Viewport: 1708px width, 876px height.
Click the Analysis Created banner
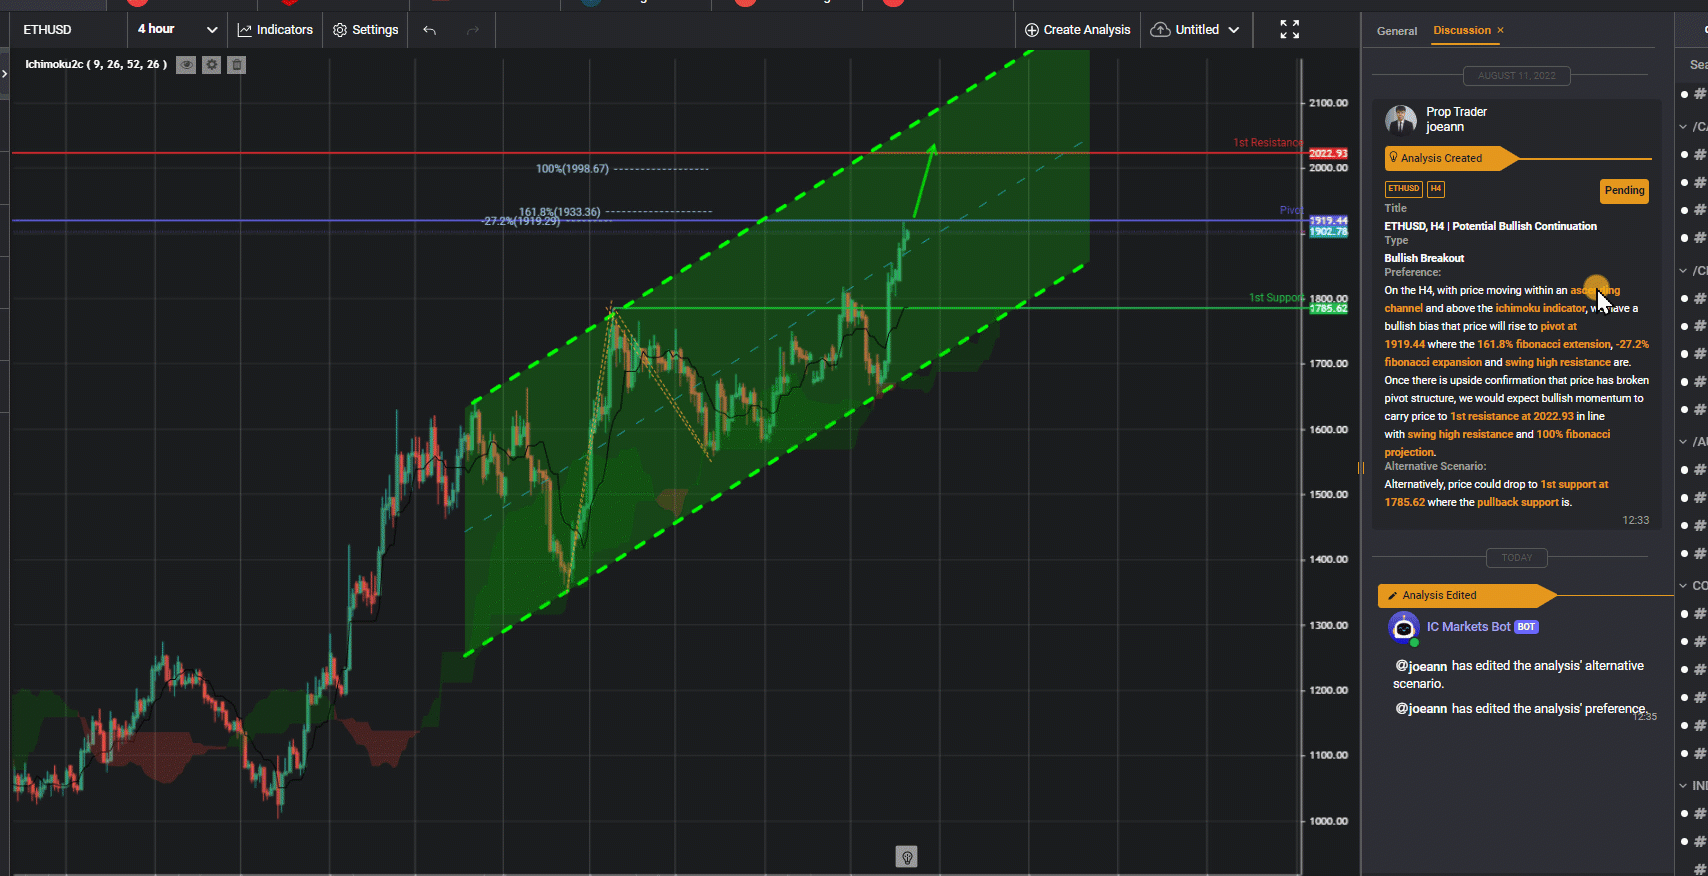[x=1452, y=158]
